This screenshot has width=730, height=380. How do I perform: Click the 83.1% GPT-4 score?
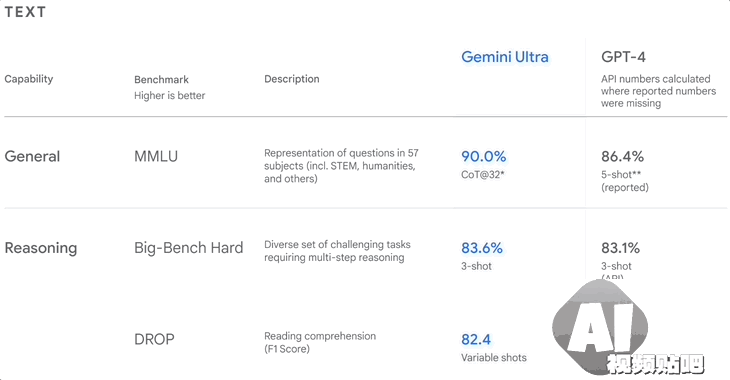tap(620, 248)
